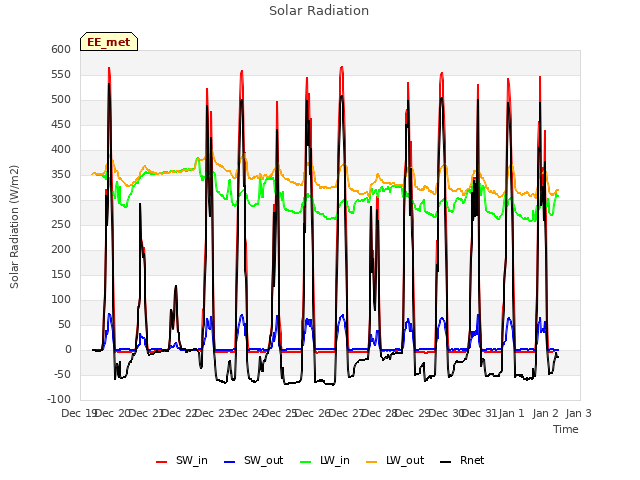Click the green LW_in legend swatch
The image size is (640, 480).
(306, 462)
